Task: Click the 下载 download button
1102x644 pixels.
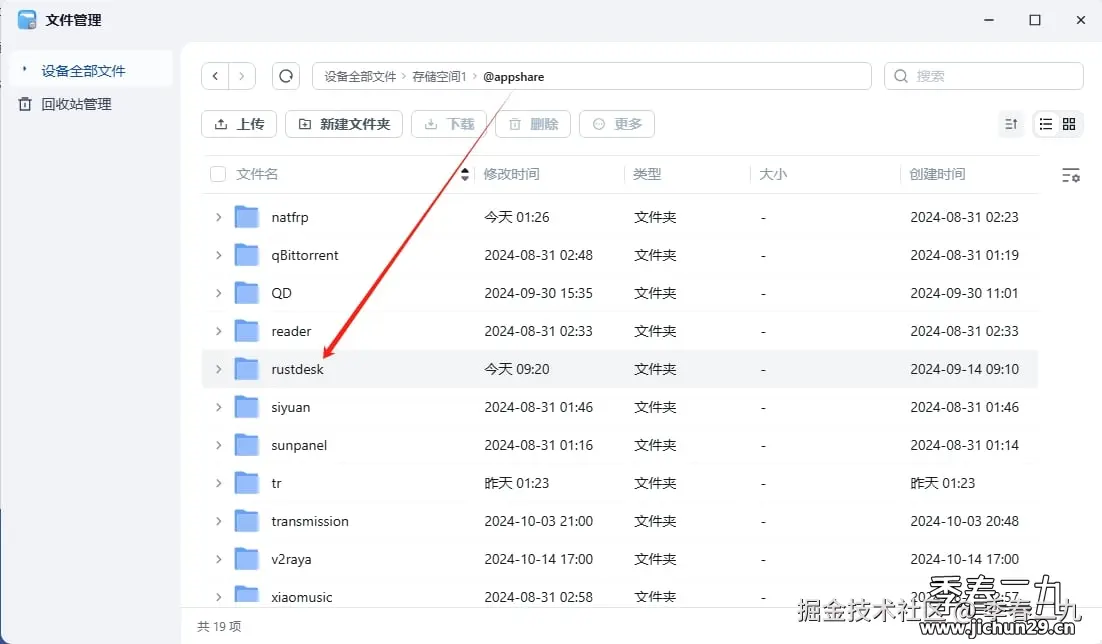Action: click(x=449, y=124)
